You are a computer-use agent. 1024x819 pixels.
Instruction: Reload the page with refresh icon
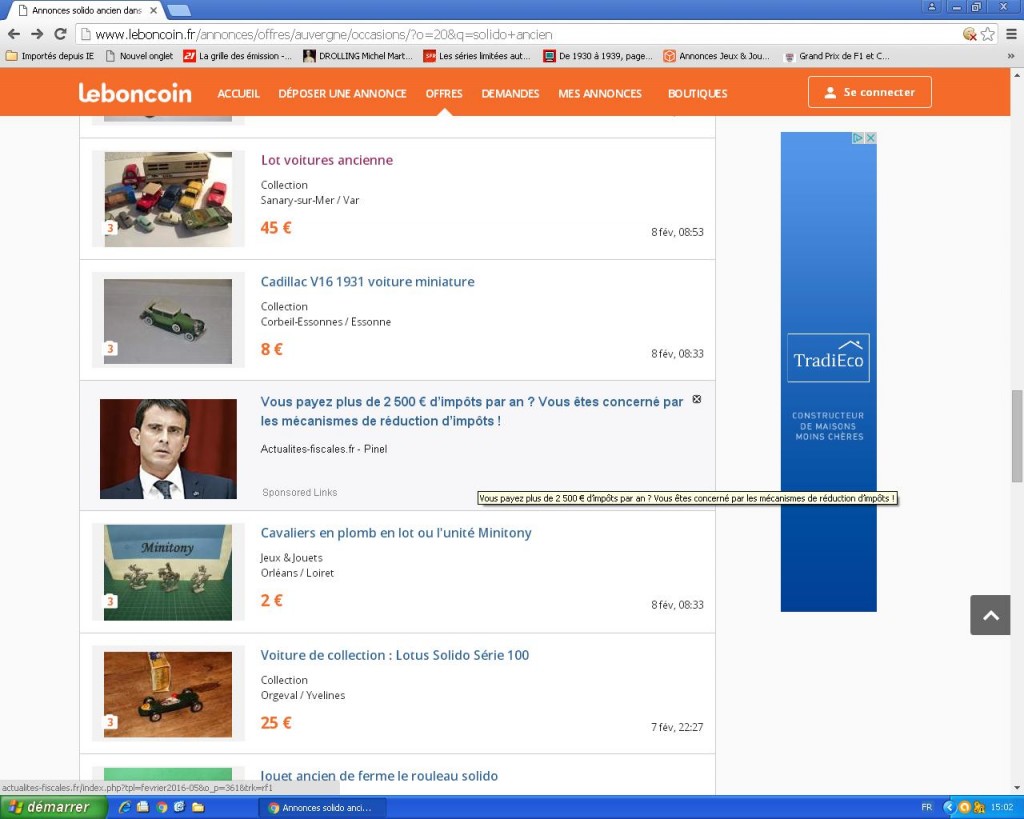point(60,34)
